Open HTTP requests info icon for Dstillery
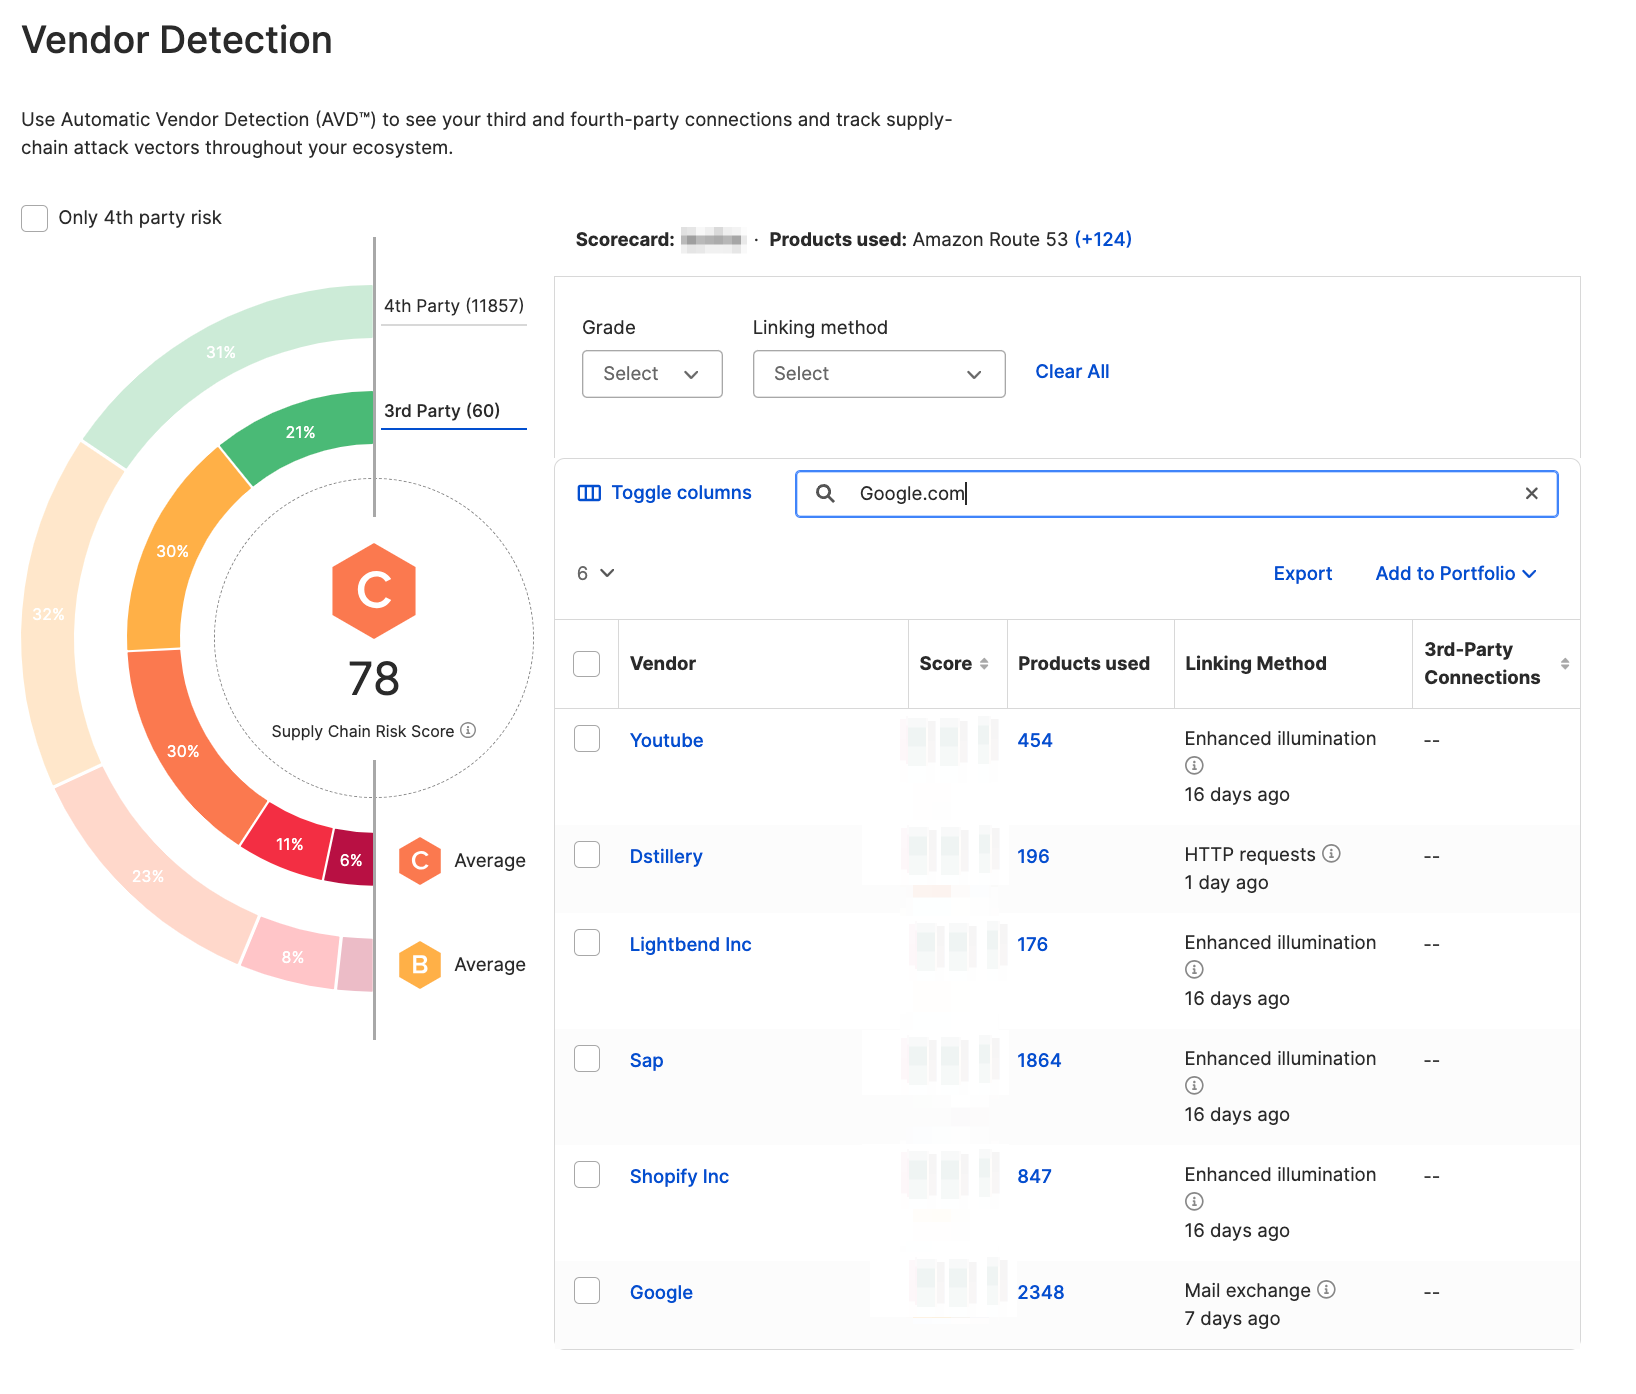The image size is (1636, 1394). tap(1331, 854)
